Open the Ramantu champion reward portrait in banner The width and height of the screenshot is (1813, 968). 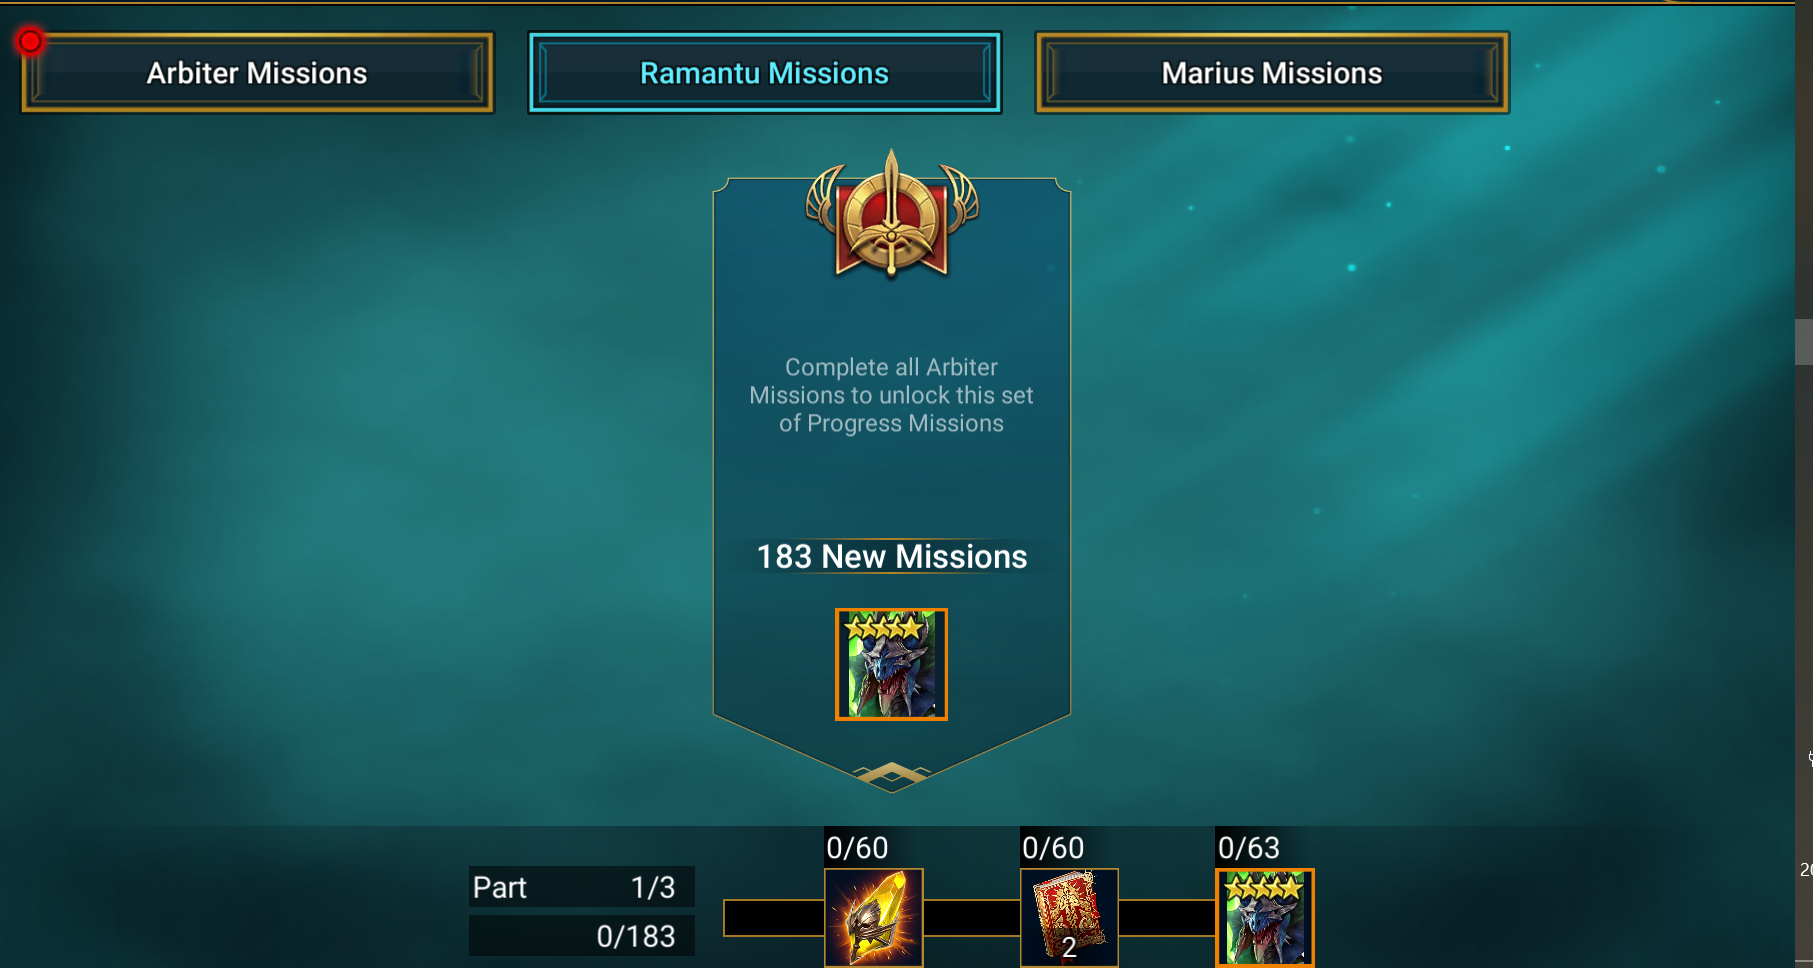click(891, 664)
